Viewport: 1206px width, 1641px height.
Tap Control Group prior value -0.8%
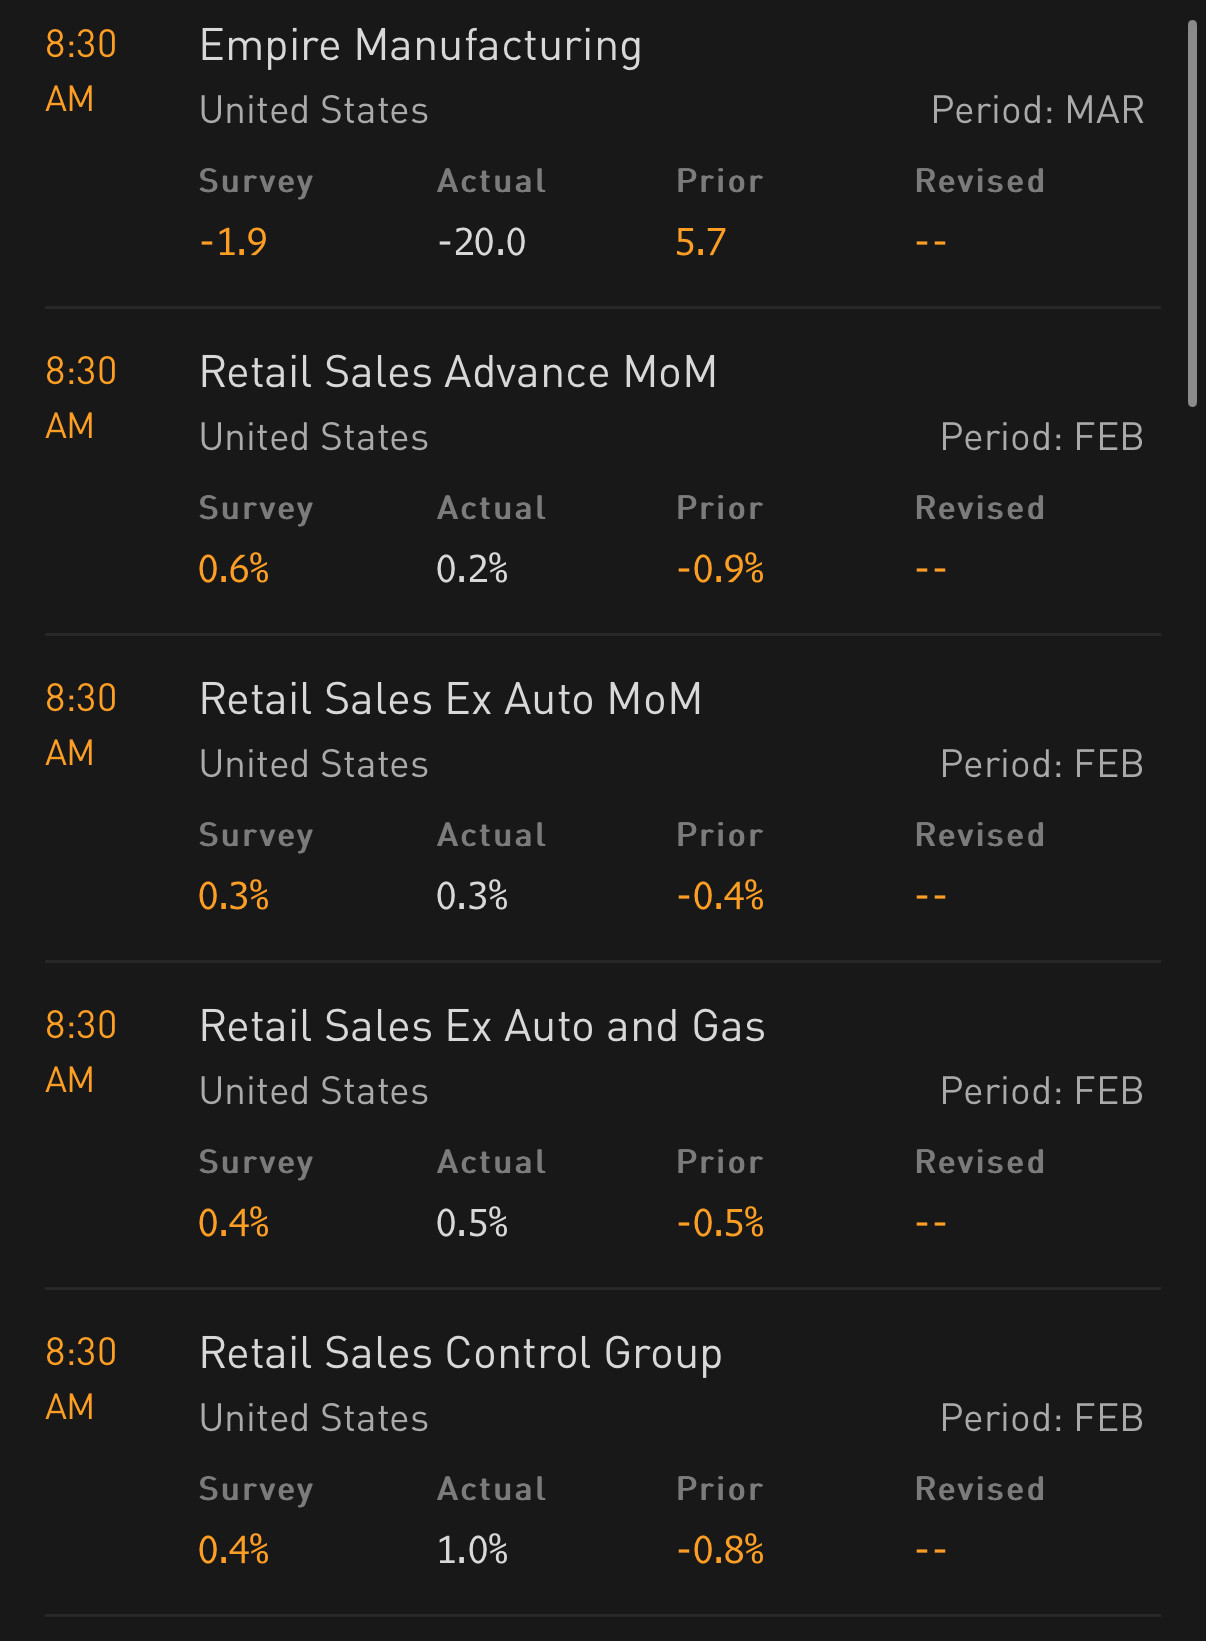point(720,1550)
